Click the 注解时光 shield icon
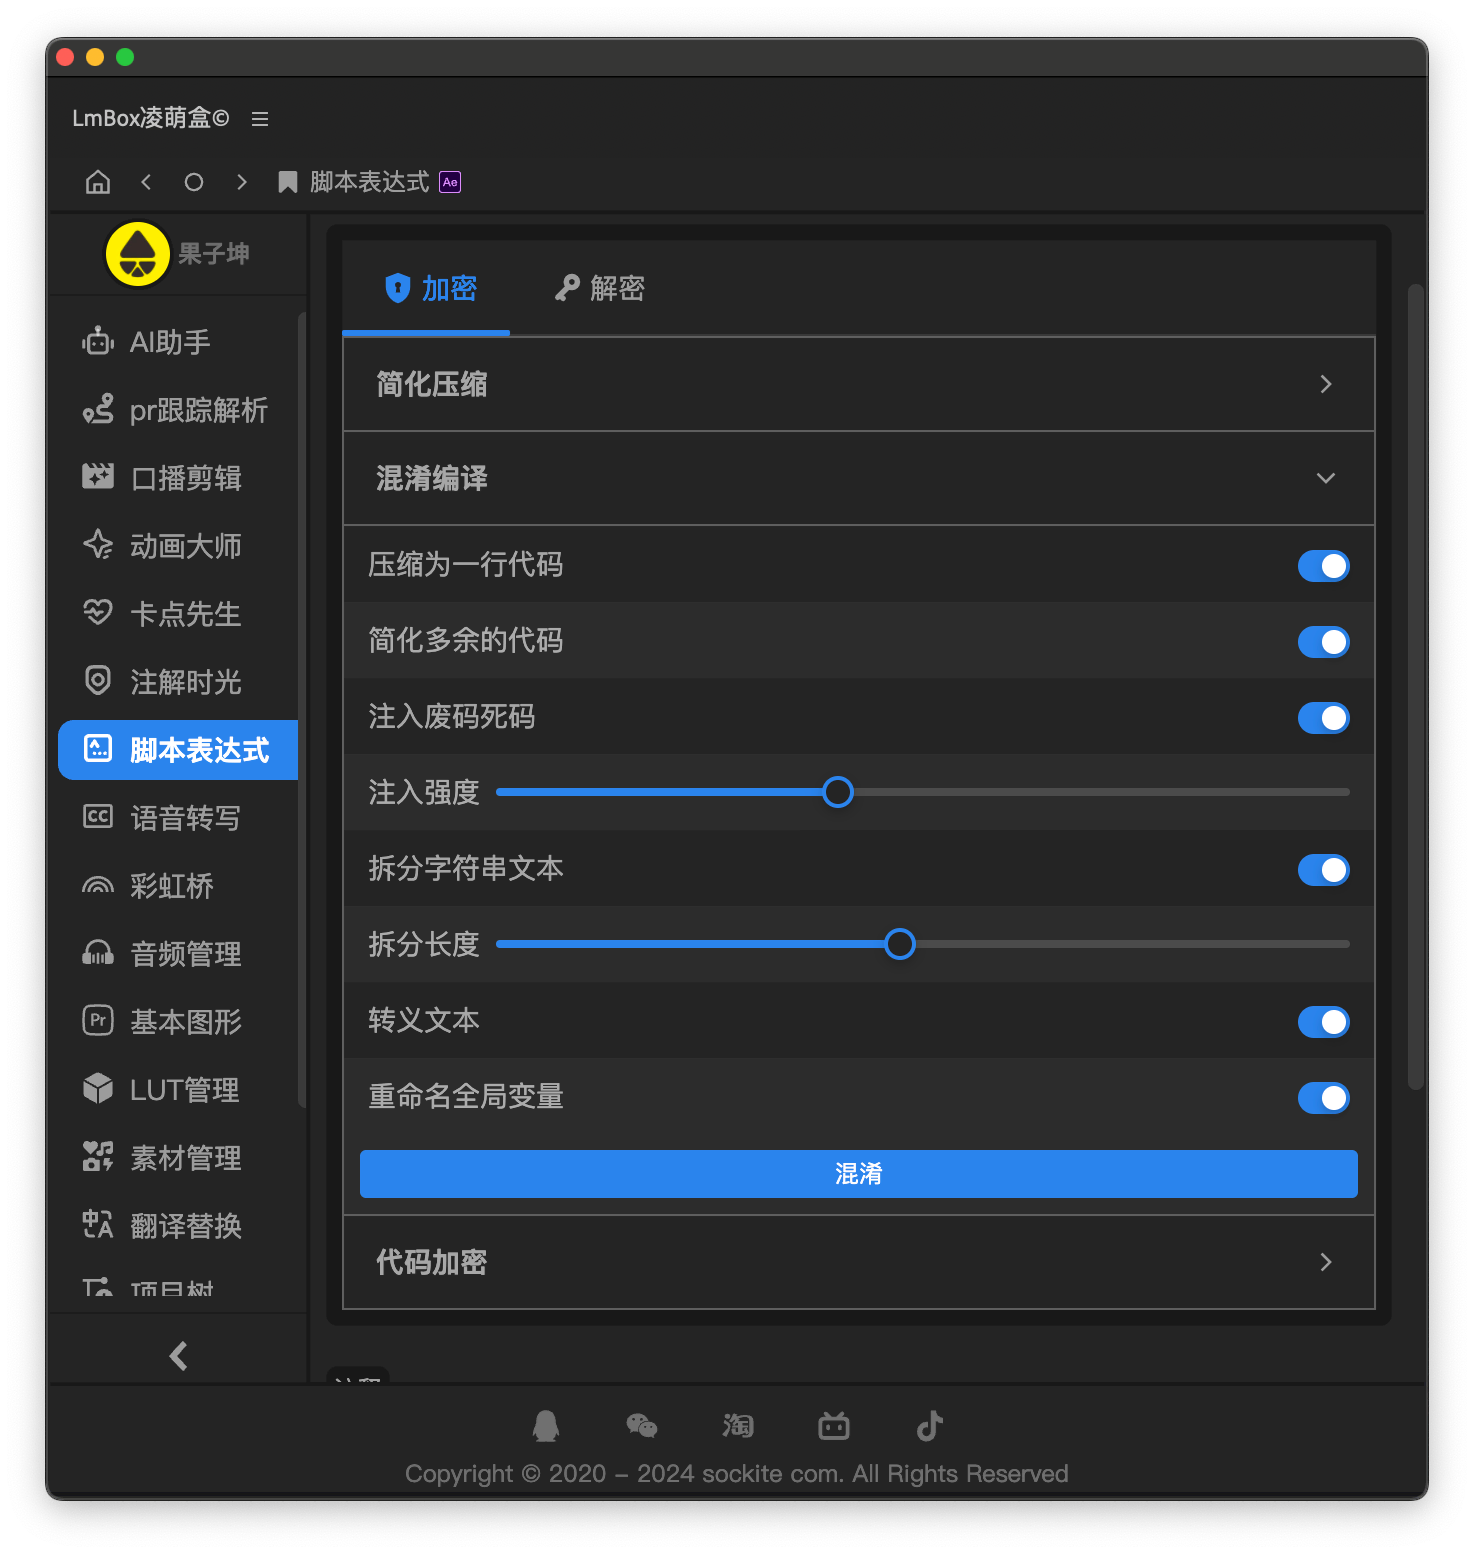 point(98,680)
